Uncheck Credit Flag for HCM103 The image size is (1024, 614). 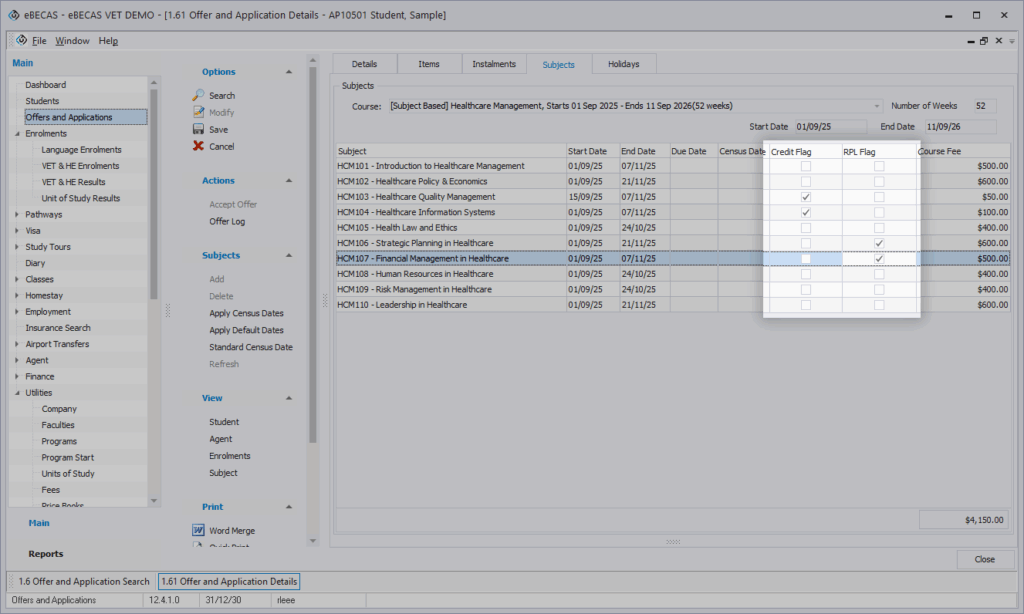tap(806, 197)
